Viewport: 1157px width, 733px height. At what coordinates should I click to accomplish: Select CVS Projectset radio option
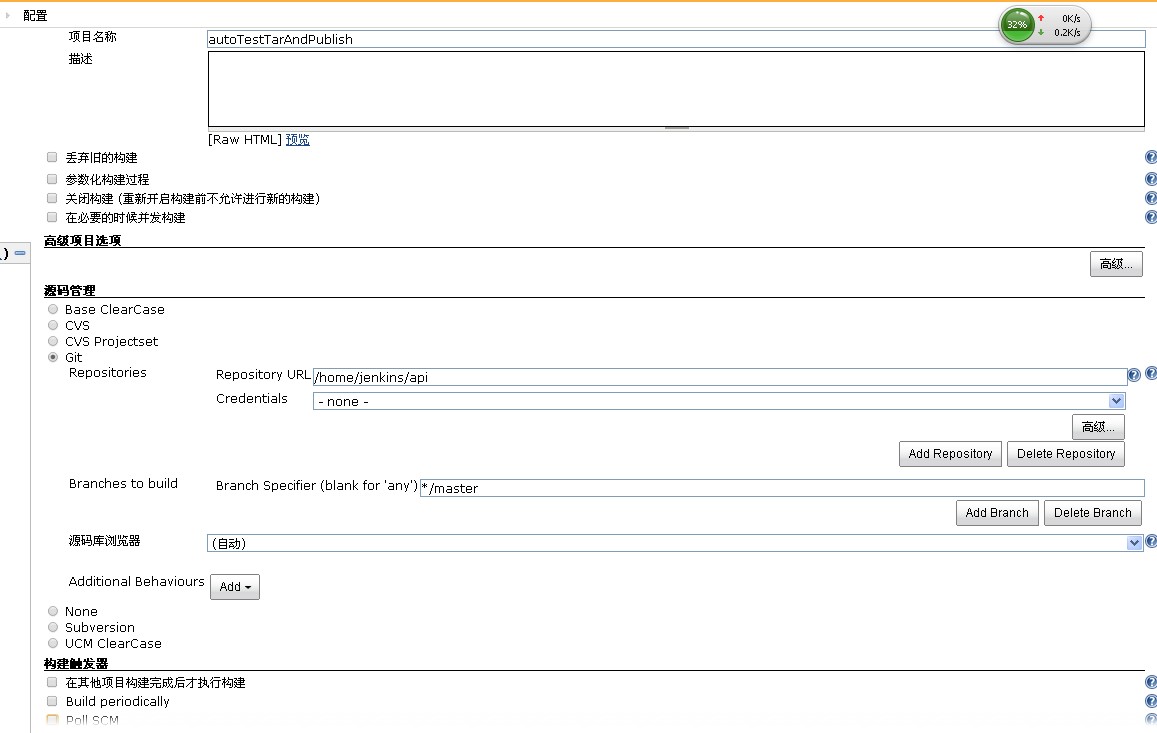click(52, 341)
